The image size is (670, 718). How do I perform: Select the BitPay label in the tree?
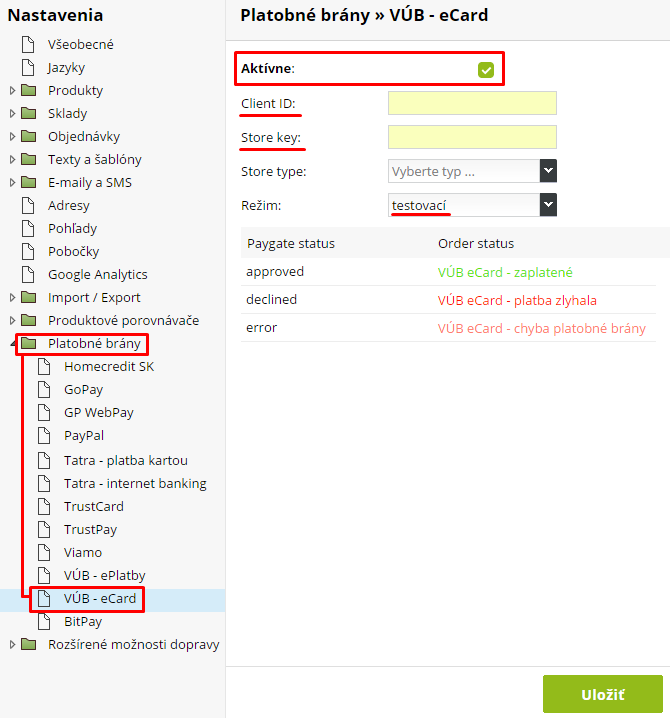pyautogui.click(x=83, y=622)
